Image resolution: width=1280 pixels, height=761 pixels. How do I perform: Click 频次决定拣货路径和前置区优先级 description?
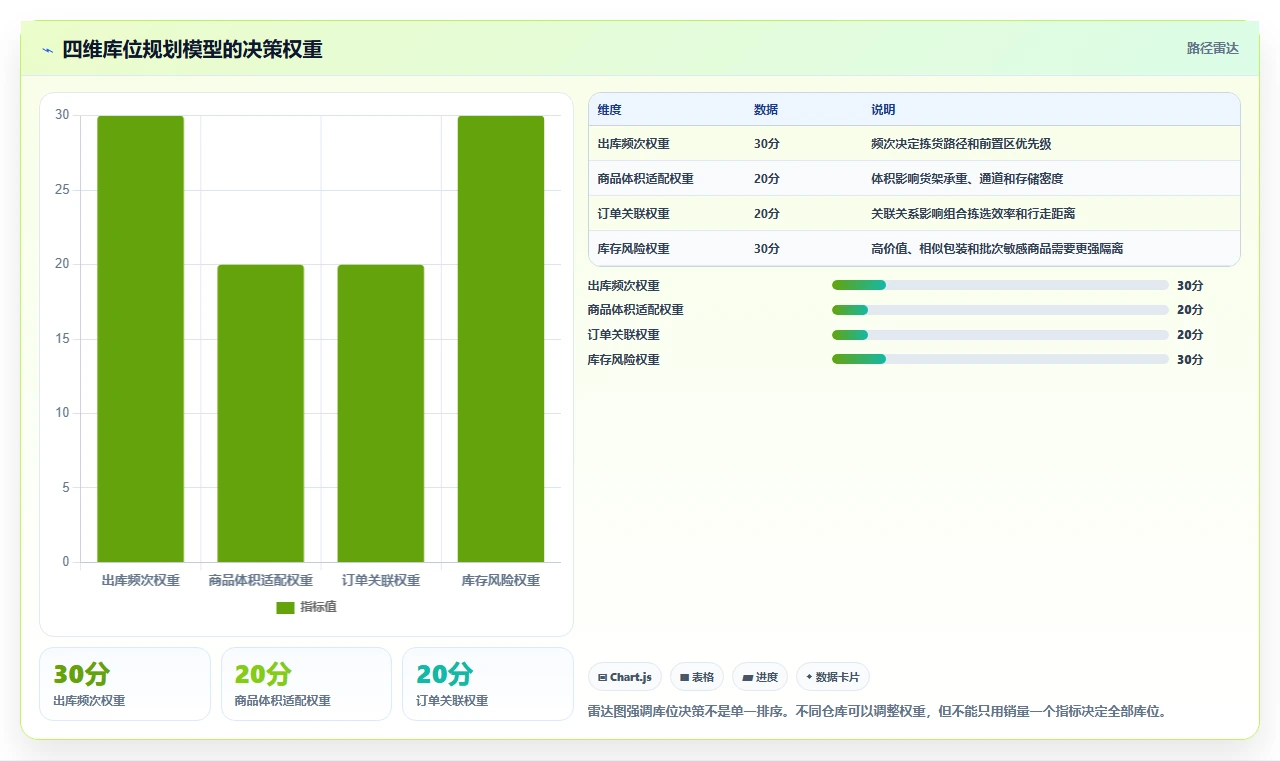pyautogui.click(x=961, y=144)
